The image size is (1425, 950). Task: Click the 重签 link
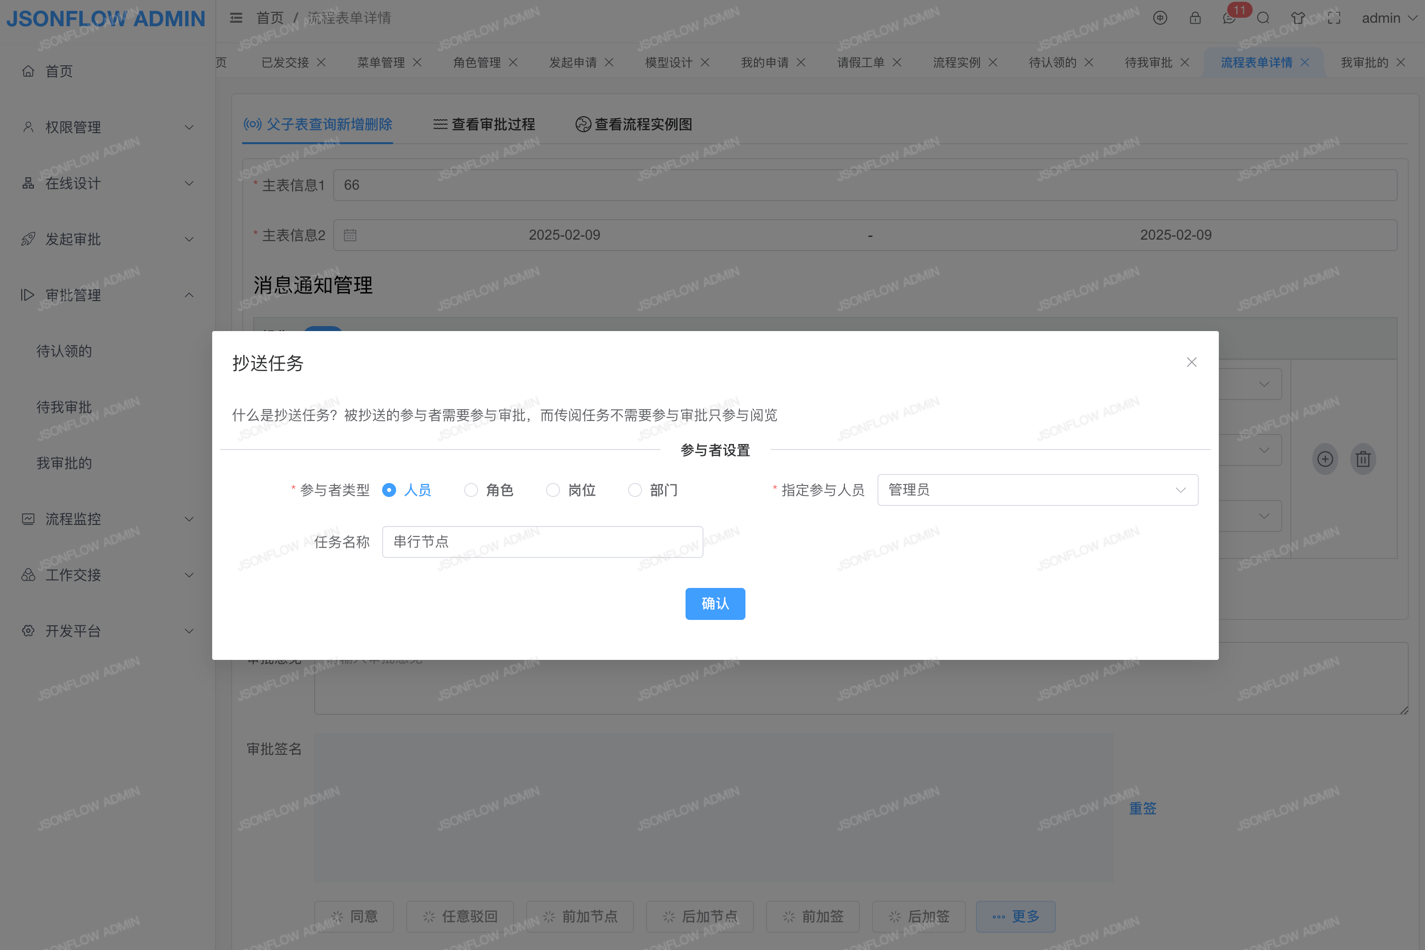(x=1142, y=808)
